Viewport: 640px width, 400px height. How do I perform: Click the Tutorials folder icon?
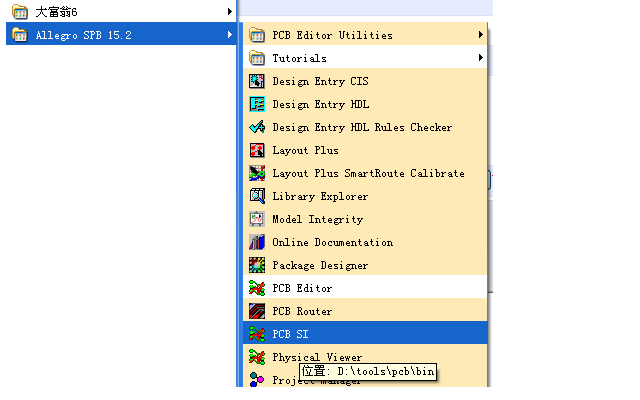point(257,58)
